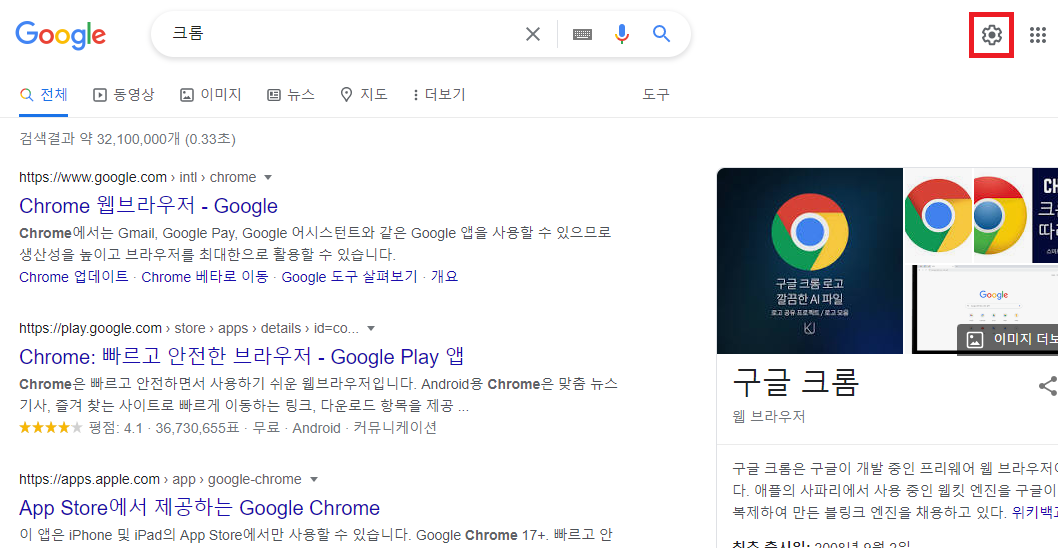Click the result count text '검색결과 약 32,100,000개'
This screenshot has width=1058, height=548.
[101, 140]
